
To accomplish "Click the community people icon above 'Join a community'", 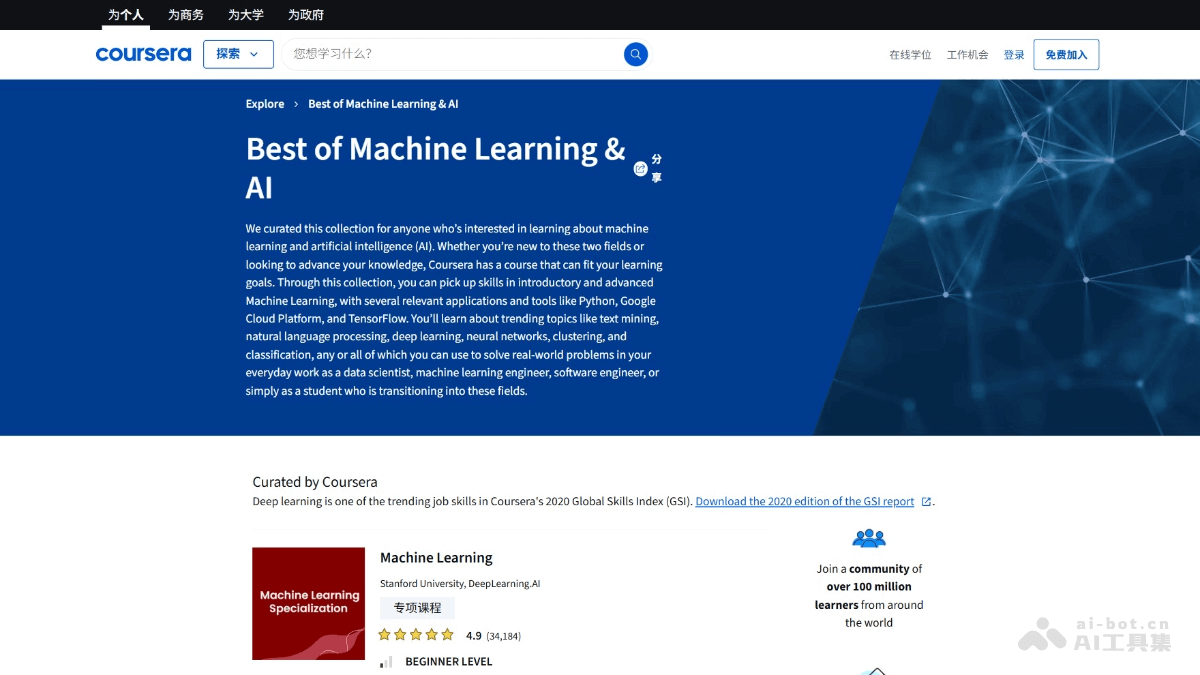I will click(x=869, y=537).
